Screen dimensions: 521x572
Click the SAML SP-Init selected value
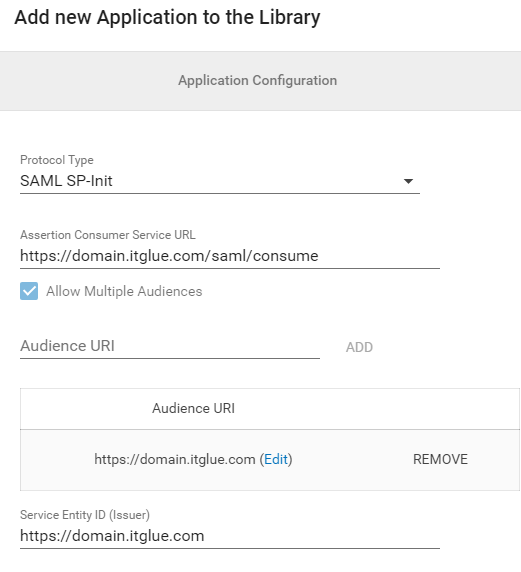coord(66,181)
